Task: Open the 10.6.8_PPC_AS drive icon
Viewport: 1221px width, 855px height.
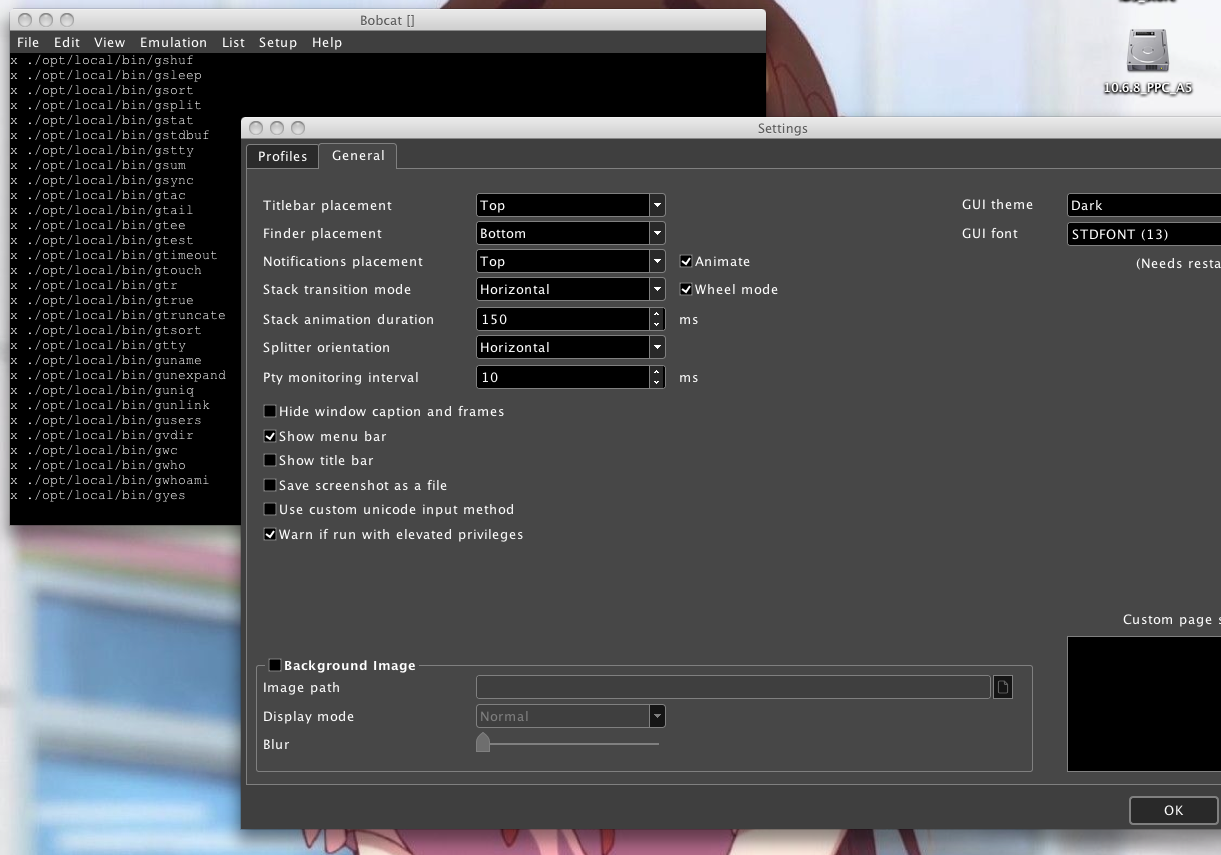Action: pyautogui.click(x=1147, y=51)
